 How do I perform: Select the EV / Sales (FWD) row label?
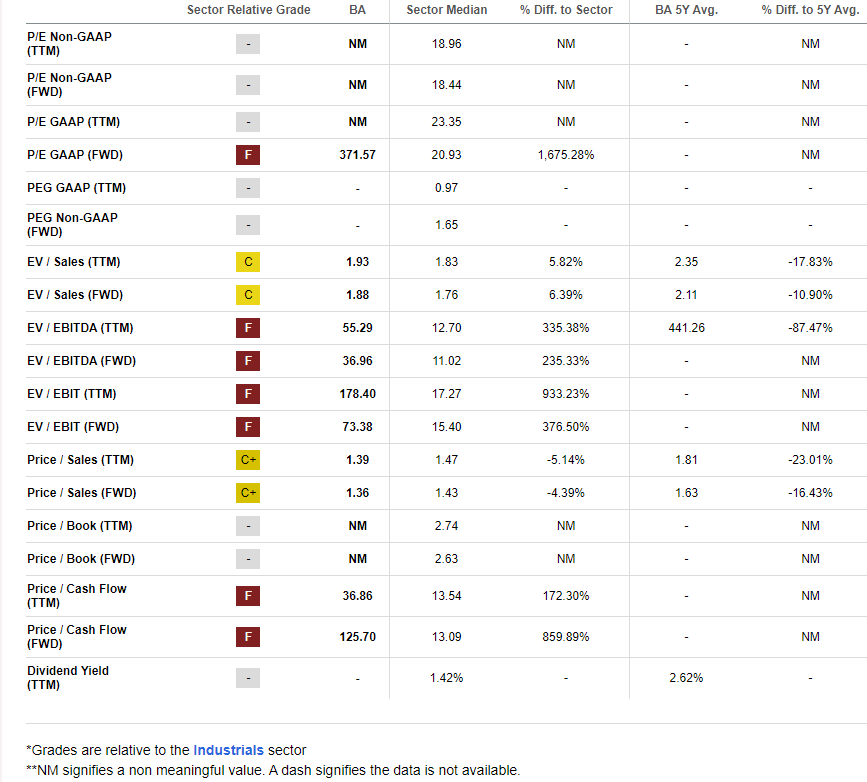75,295
